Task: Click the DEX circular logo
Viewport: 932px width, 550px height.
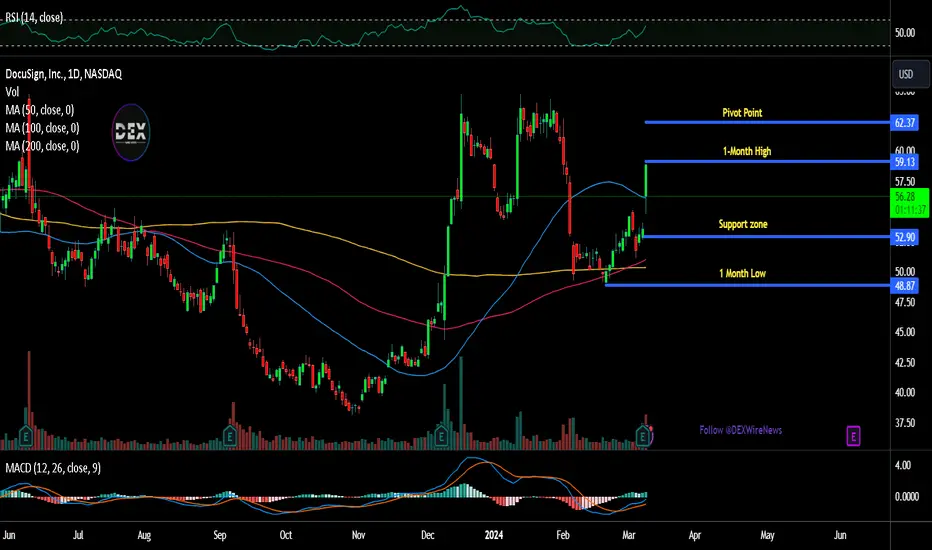Action: [131, 132]
